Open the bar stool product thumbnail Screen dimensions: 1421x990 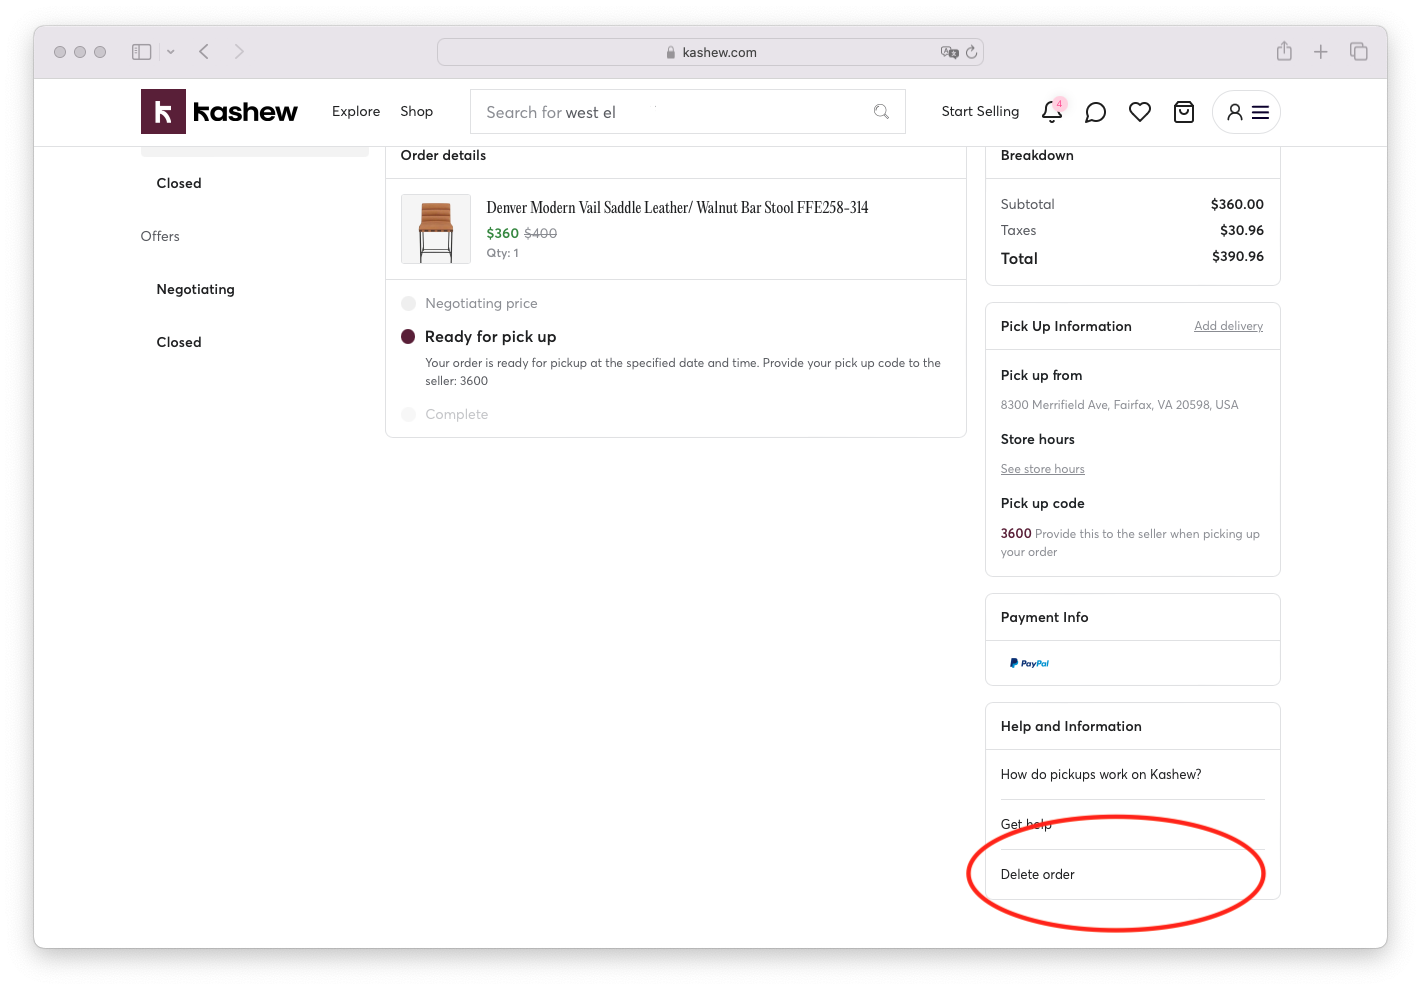click(x=436, y=229)
